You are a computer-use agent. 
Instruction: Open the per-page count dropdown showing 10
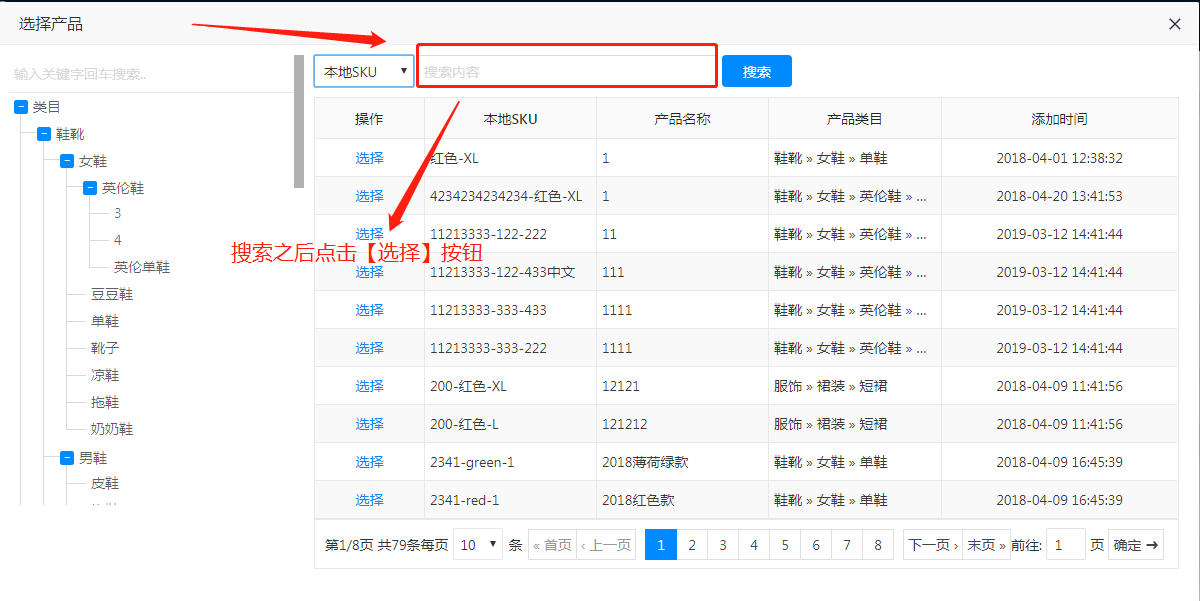[x=478, y=545]
